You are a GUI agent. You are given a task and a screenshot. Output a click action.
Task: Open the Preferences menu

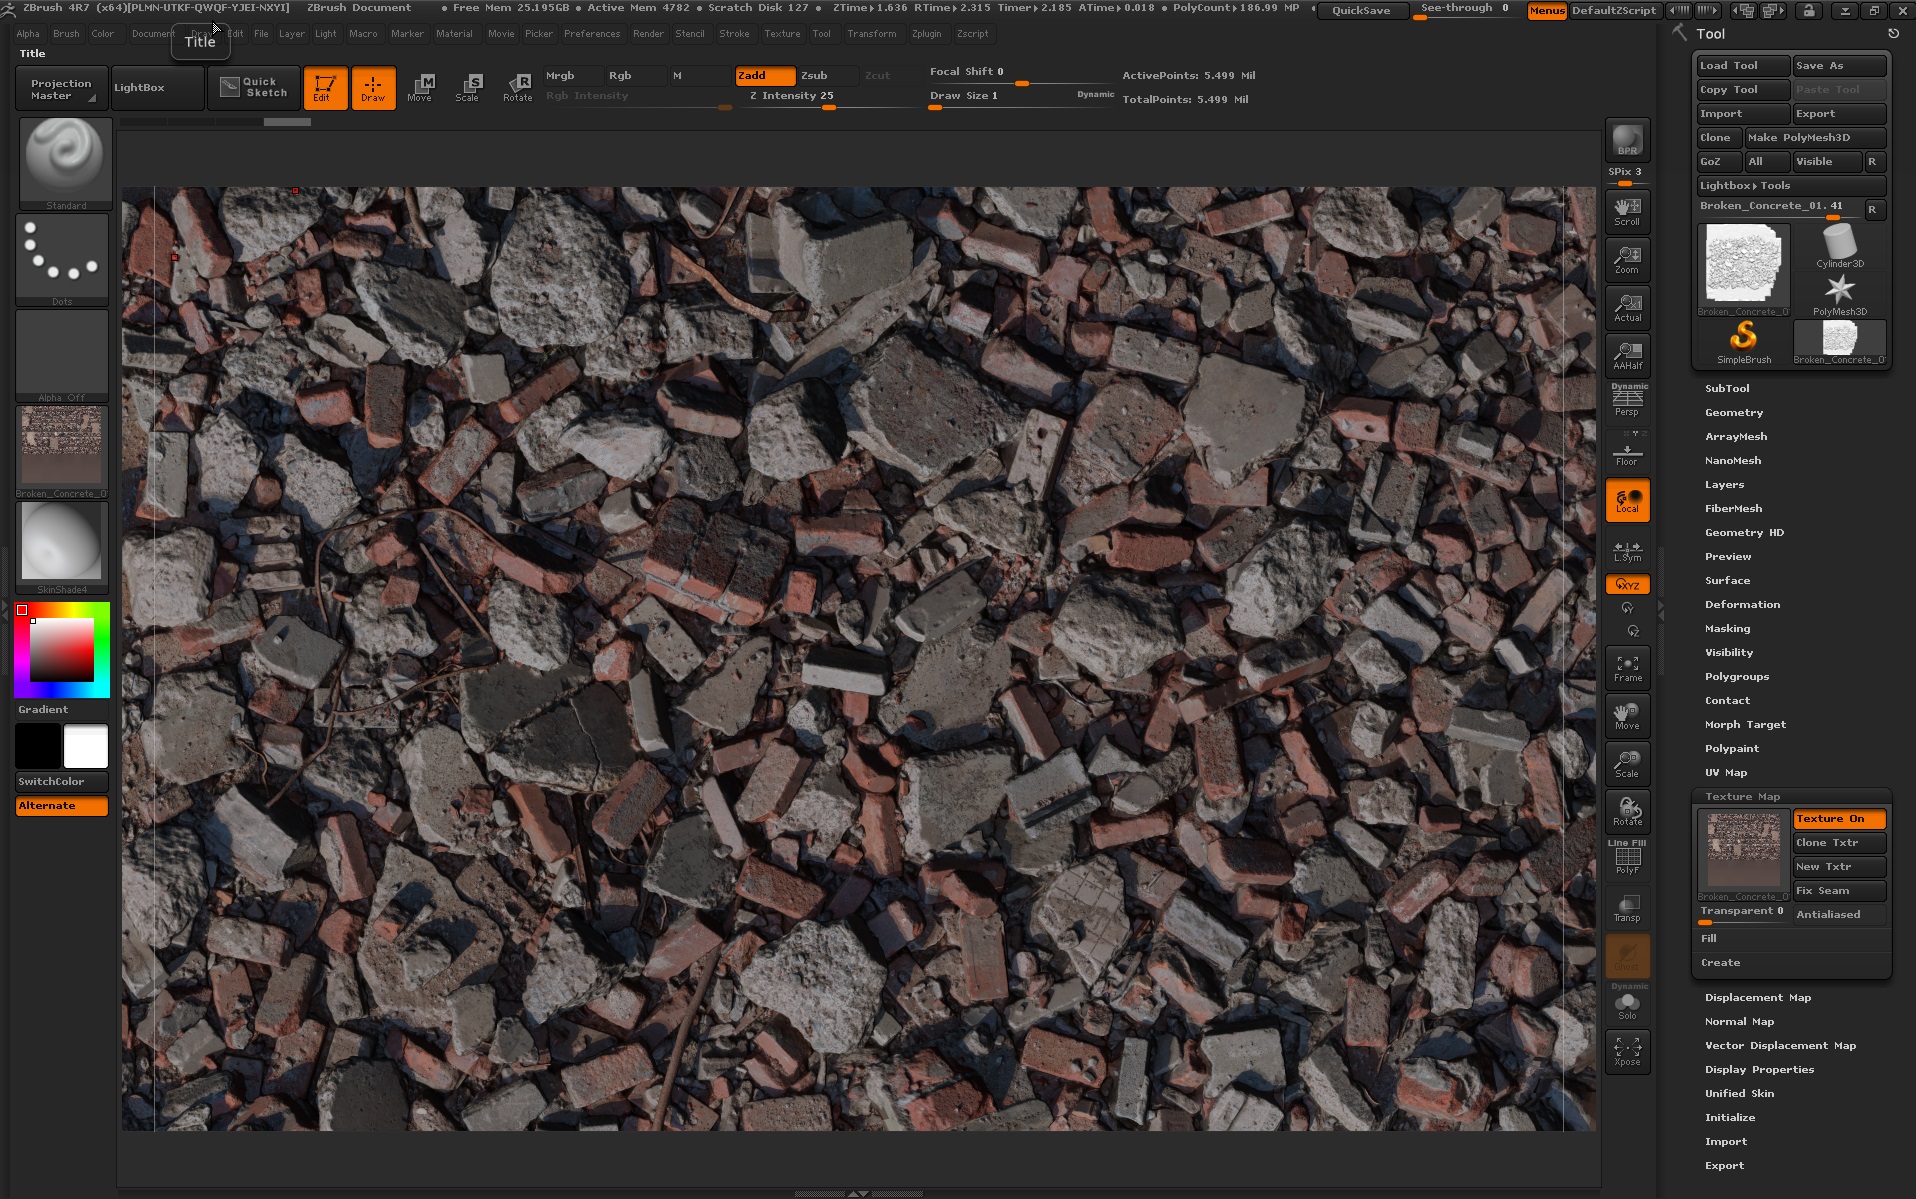coord(592,34)
